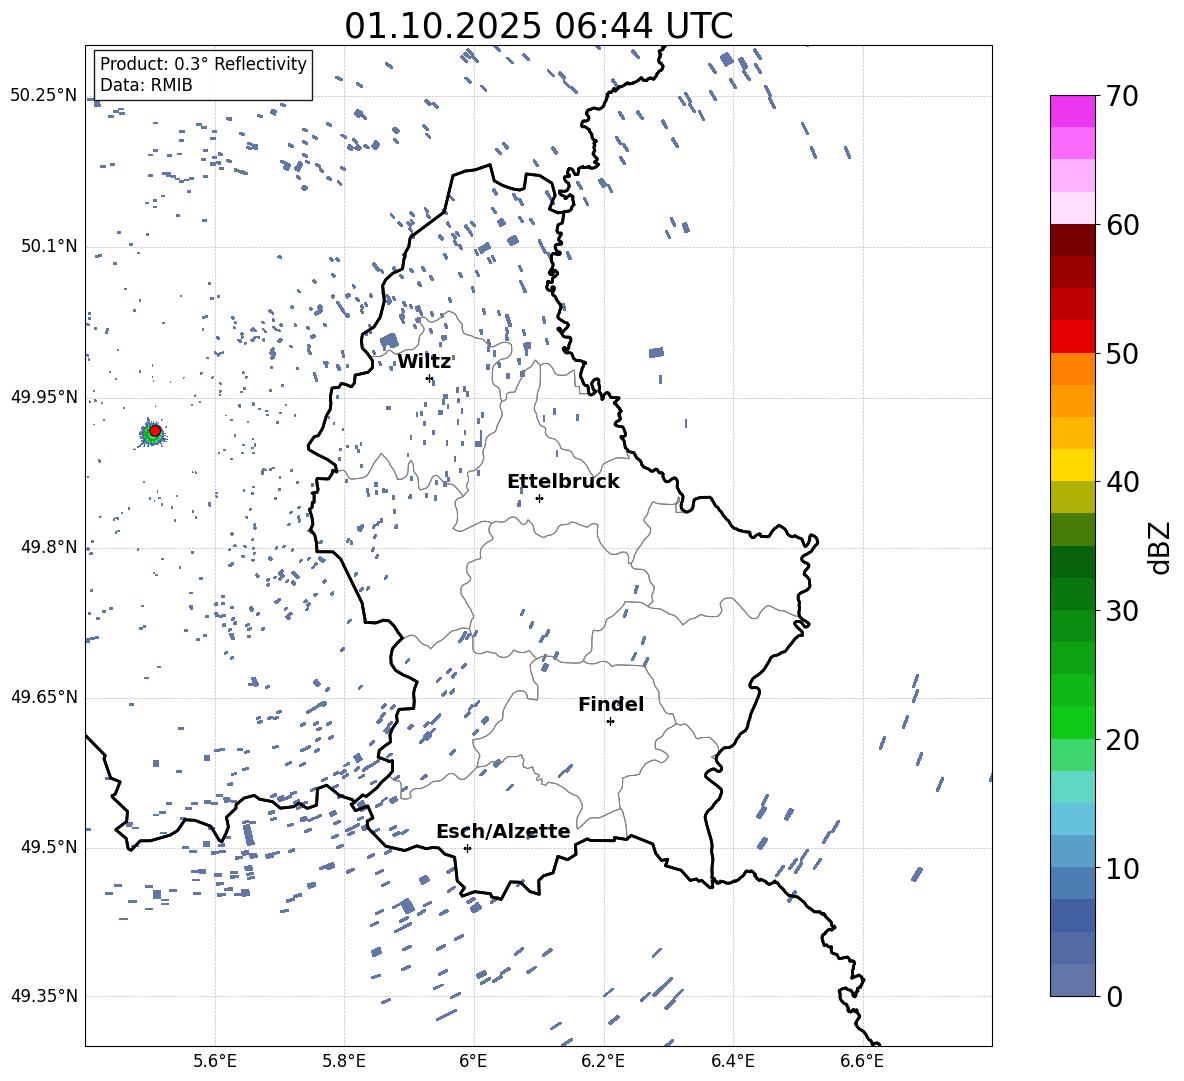Click the Wiltz station cross marker
Screen dimensions: 1184x1081
pyautogui.click(x=430, y=378)
